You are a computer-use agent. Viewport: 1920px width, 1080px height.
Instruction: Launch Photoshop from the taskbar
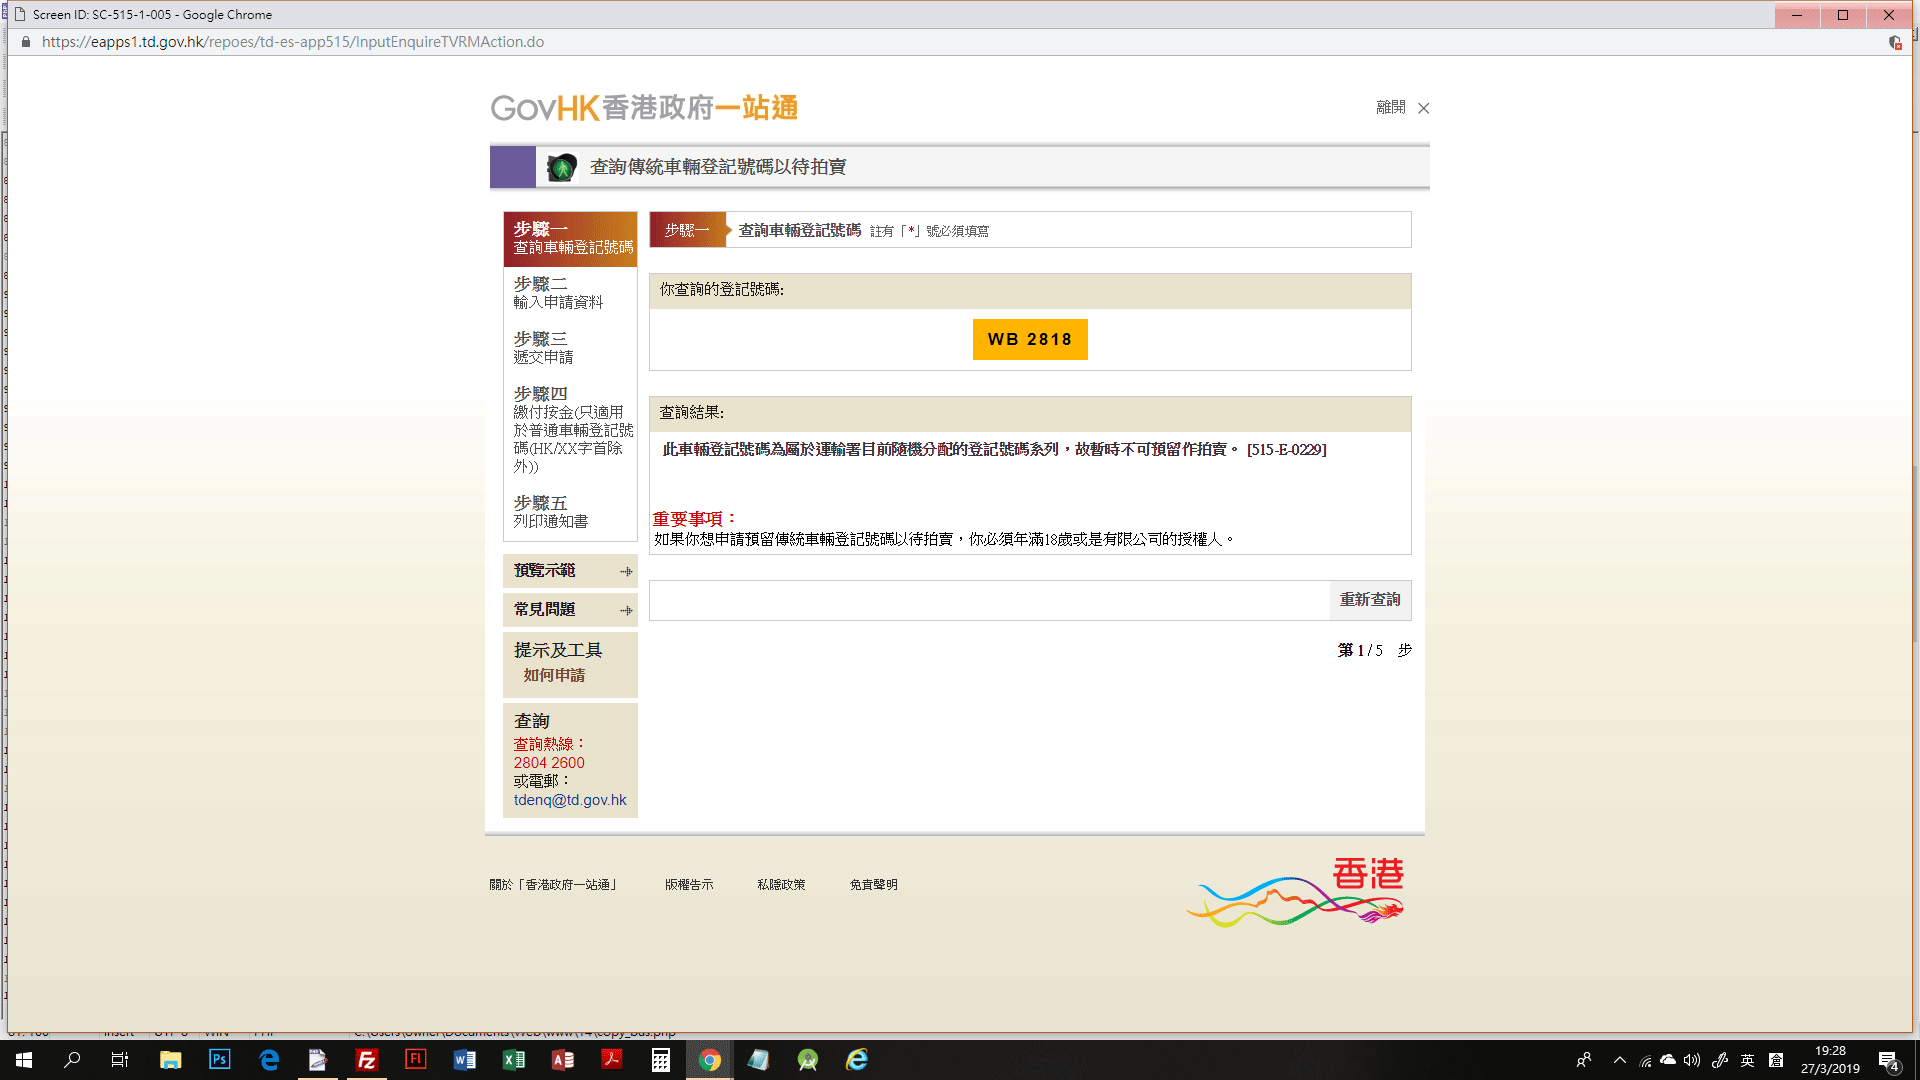(x=219, y=1060)
